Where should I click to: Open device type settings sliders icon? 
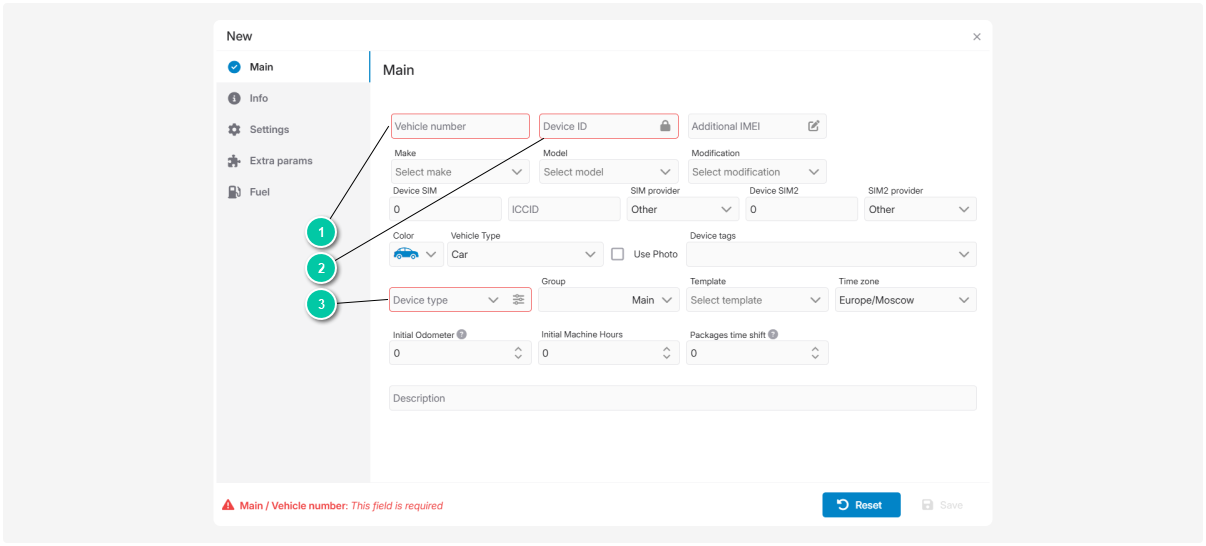pos(518,300)
